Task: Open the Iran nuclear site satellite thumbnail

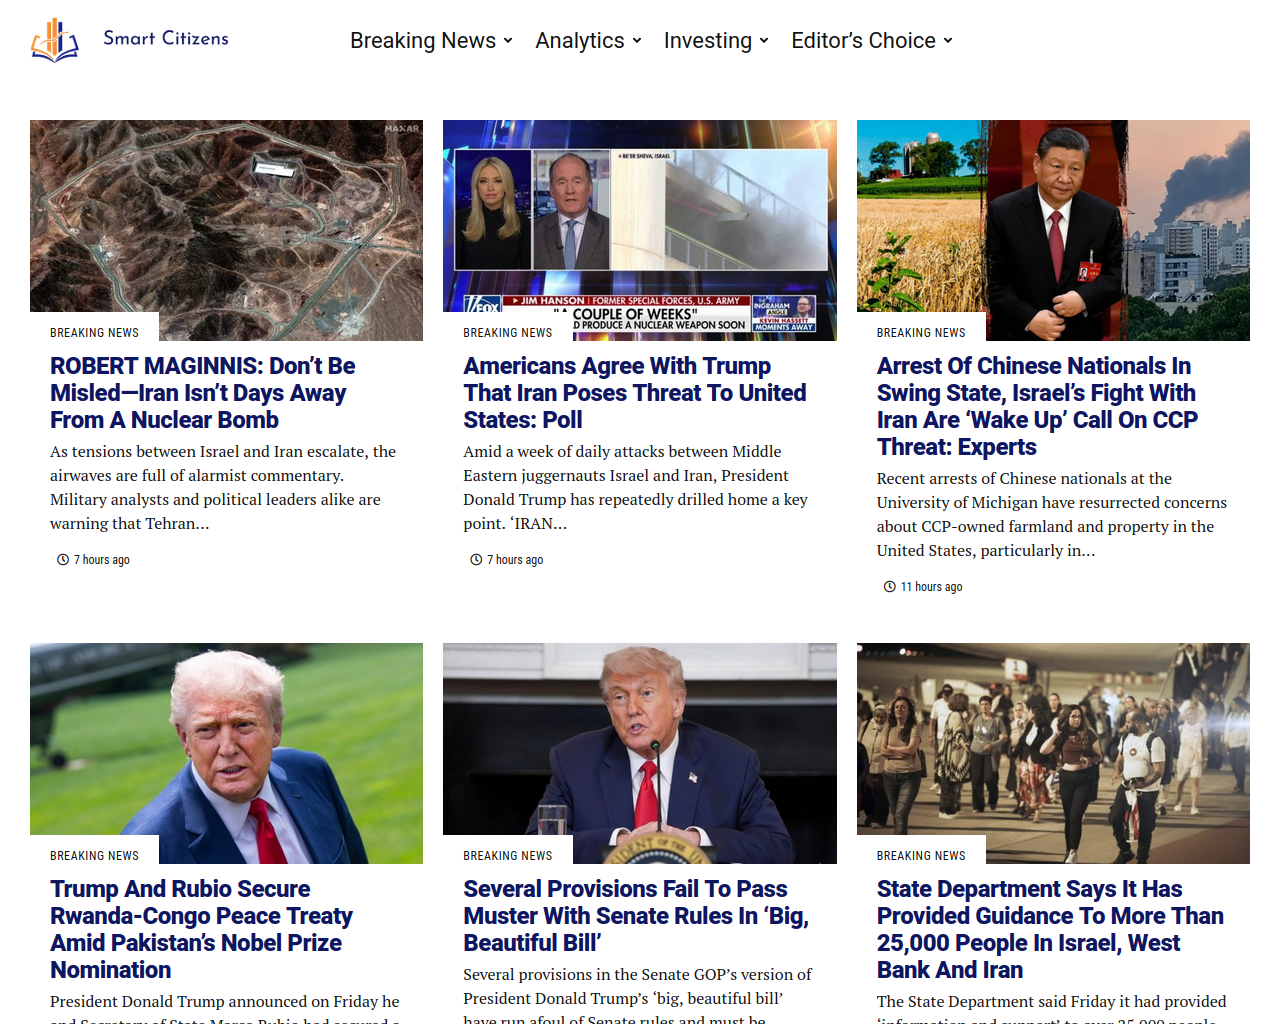Action: [x=226, y=230]
